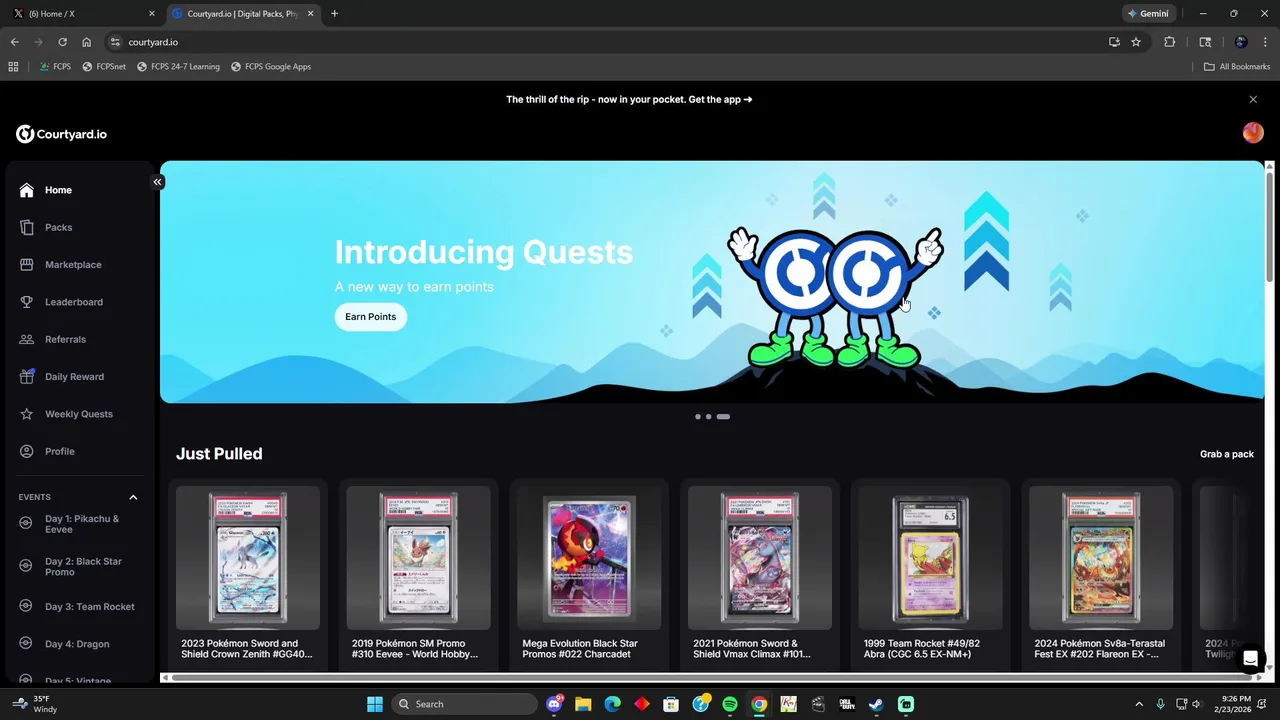This screenshot has height=720, width=1280.
Task: Dismiss the app promo banner
Action: point(1253,99)
